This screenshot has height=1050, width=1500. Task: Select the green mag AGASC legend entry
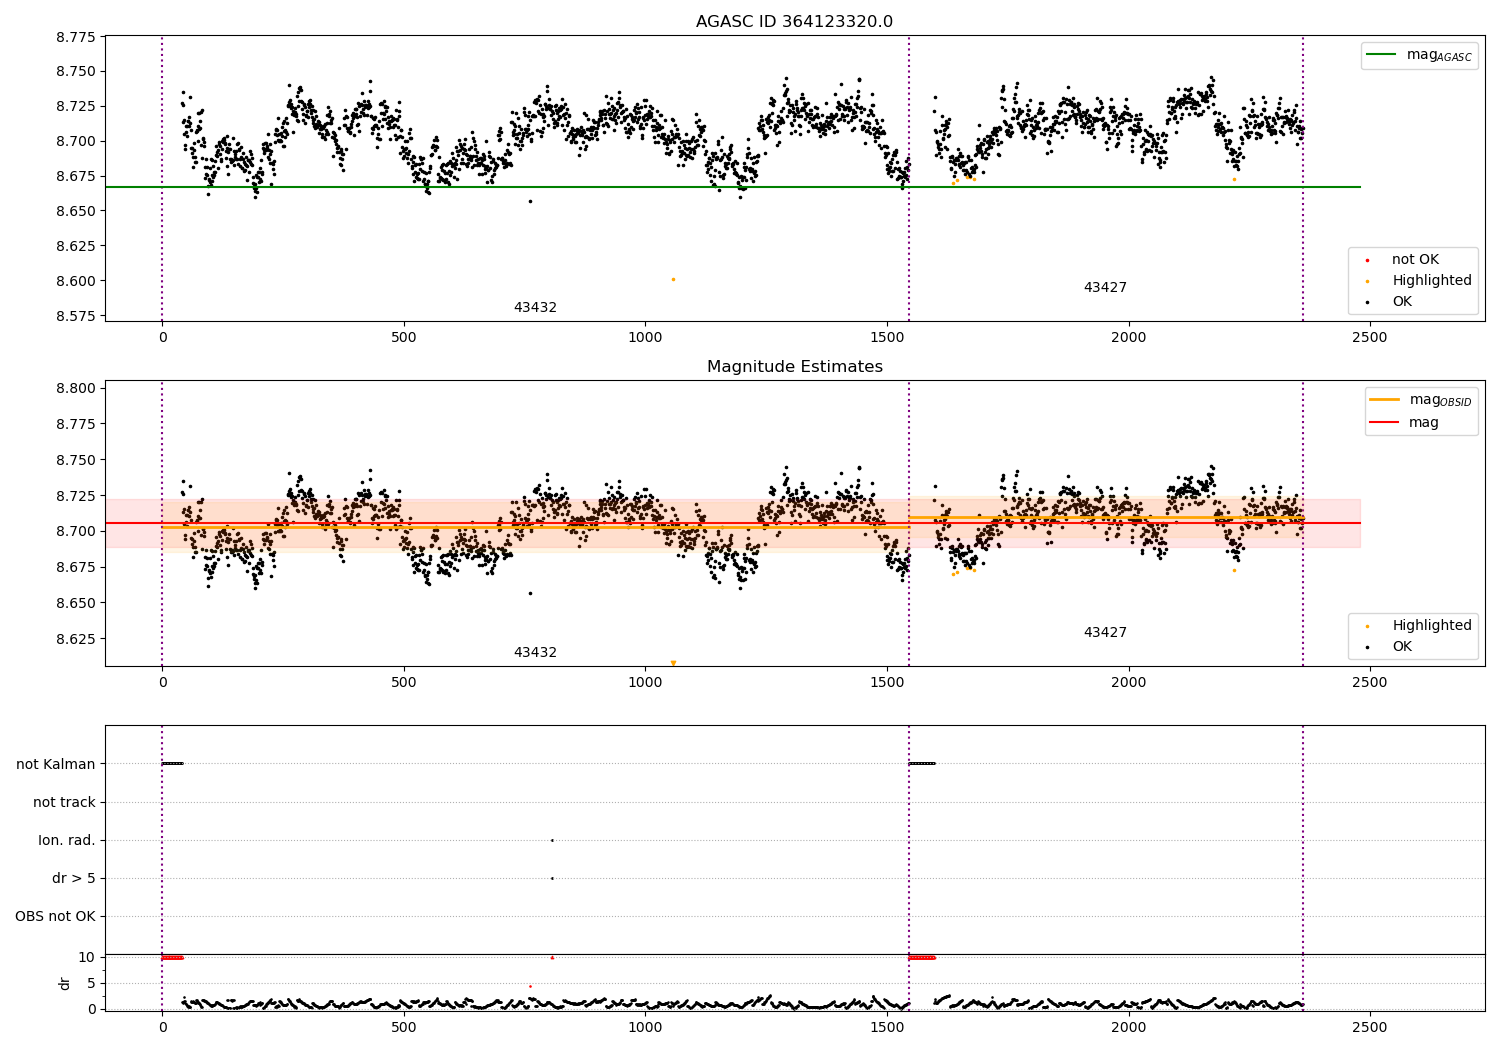[1419, 55]
